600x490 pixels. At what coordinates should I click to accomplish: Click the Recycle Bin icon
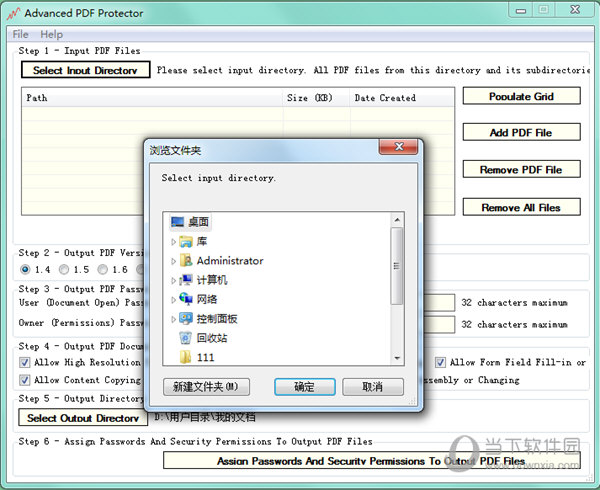click(x=186, y=338)
